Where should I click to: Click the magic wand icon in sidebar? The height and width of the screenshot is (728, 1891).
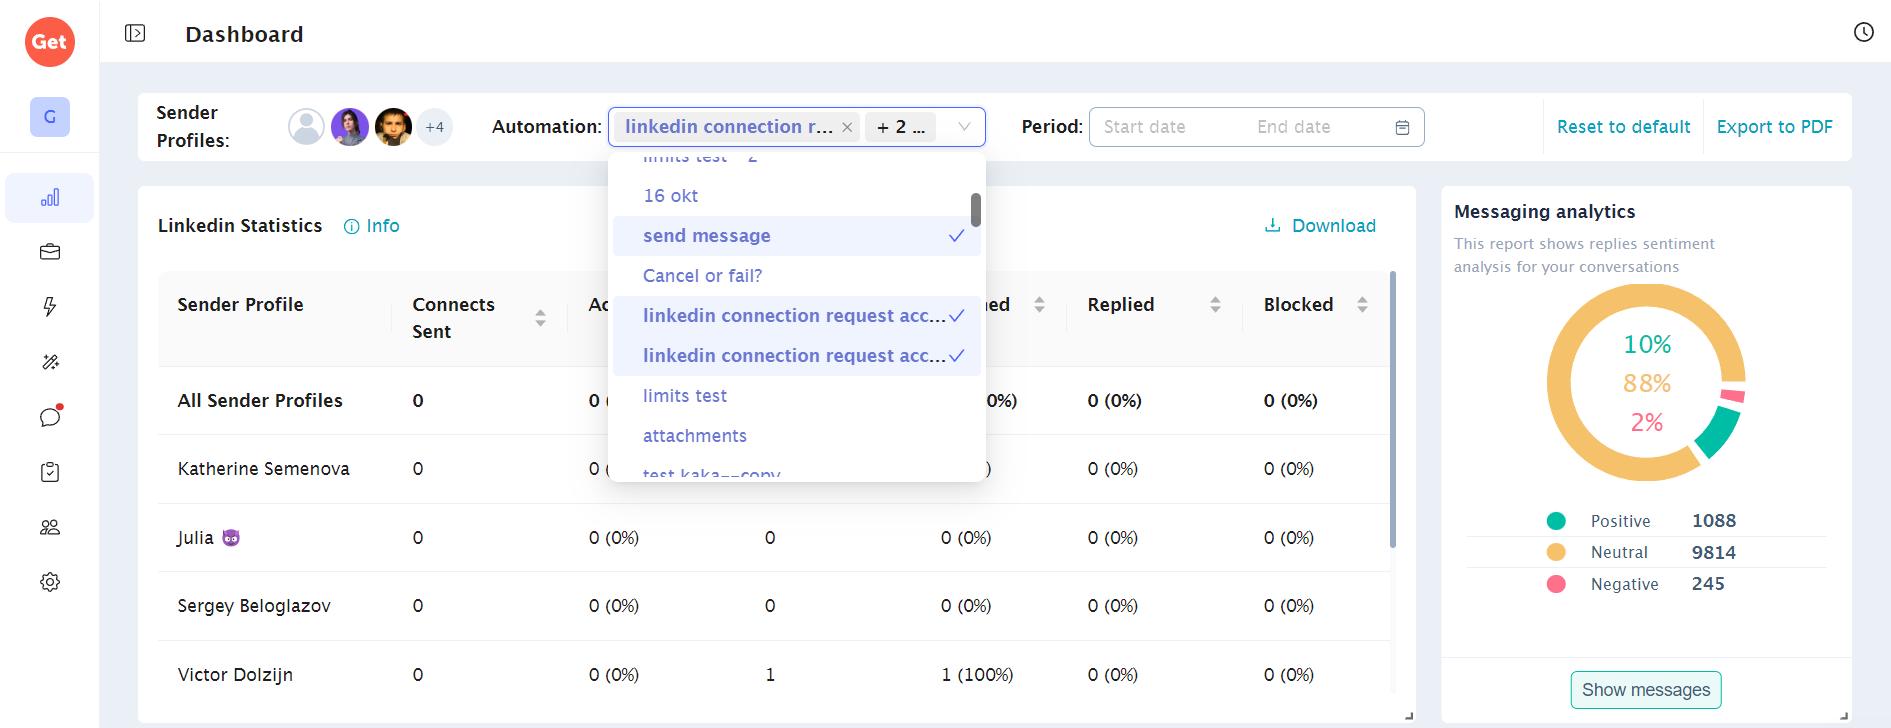pos(50,362)
